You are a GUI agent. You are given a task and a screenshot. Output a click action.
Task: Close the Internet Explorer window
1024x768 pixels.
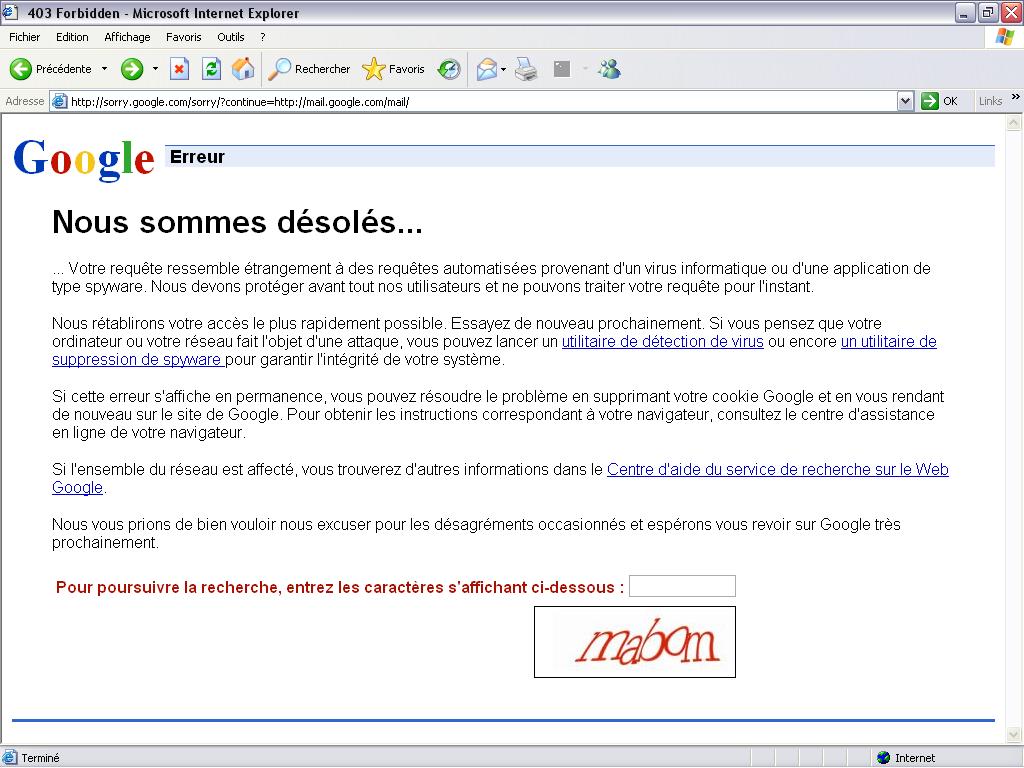1012,12
